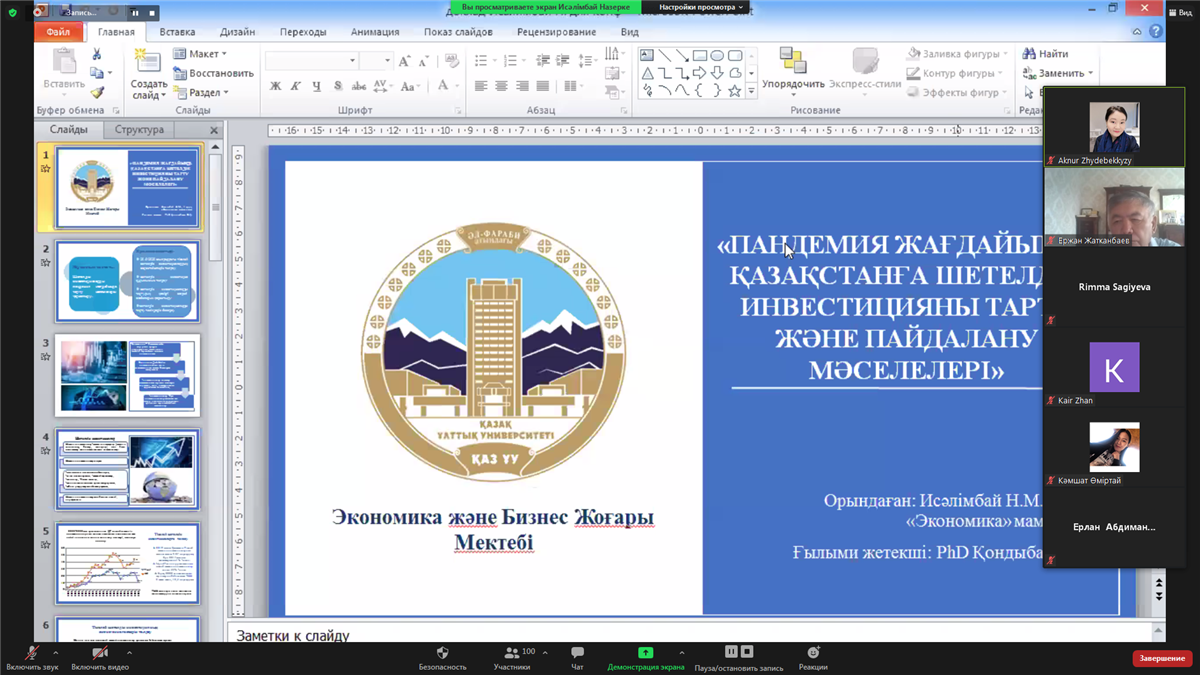Image resolution: width=1200 pixels, height=675 pixels.
Task: Switch to the Структура outline tab
Action: (x=139, y=130)
